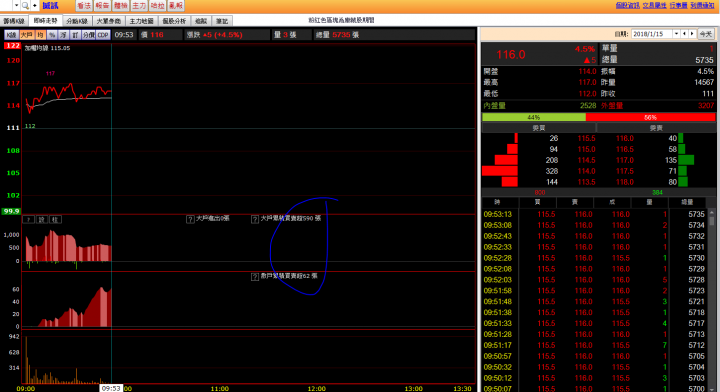Viewport: 720px width, 392px height.
Task: Click the ? icon beside 大戶累積買賣超590張
Action: pyautogui.click(x=255, y=219)
